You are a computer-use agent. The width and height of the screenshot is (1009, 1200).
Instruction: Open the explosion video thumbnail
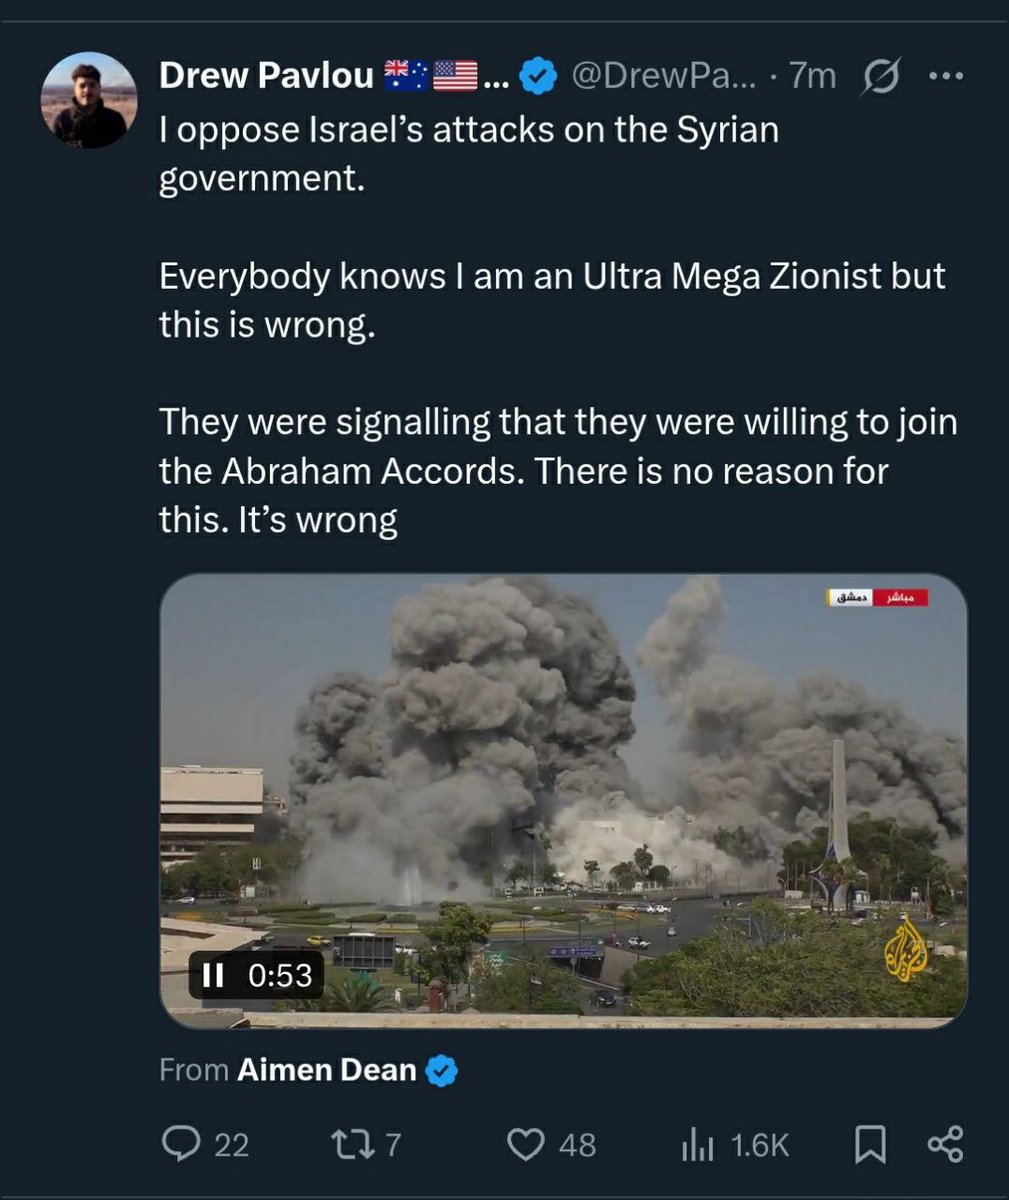pyautogui.click(x=563, y=802)
